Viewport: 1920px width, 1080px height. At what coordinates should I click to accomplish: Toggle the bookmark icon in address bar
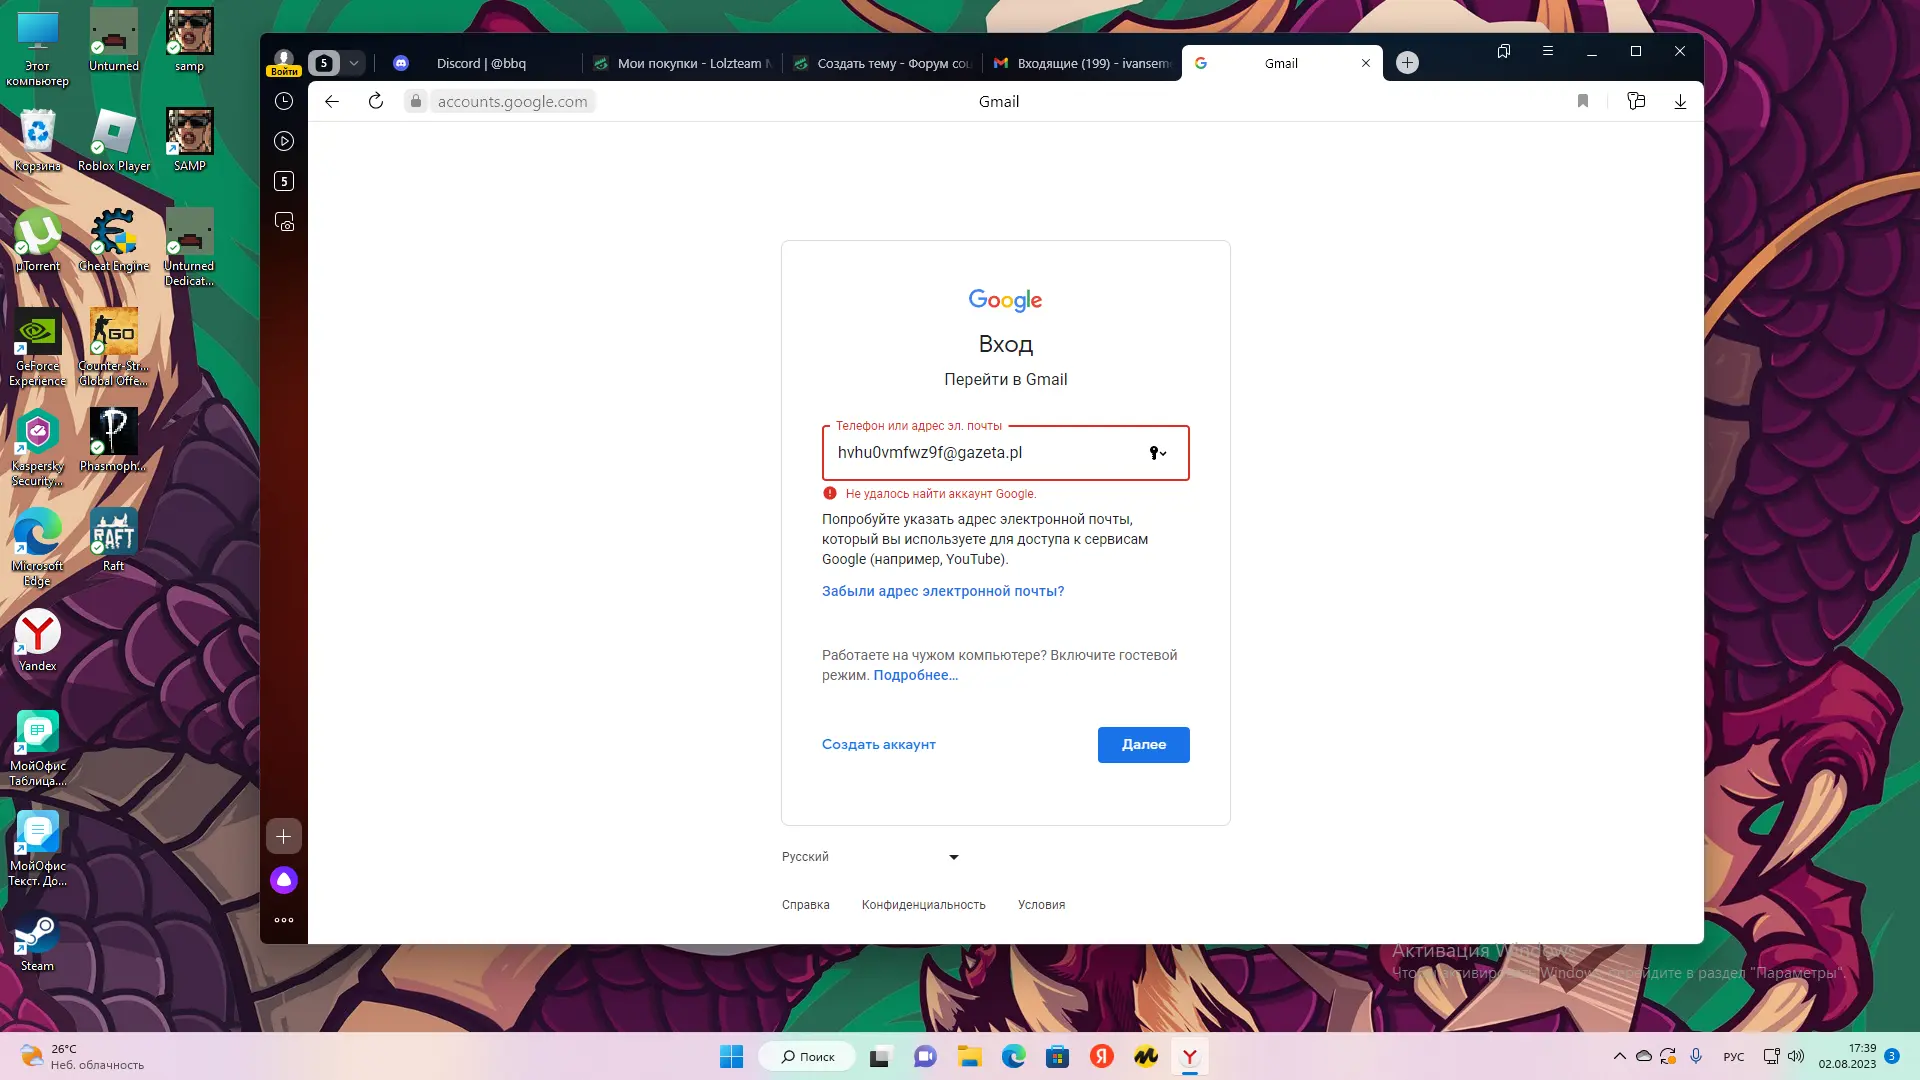click(1582, 102)
